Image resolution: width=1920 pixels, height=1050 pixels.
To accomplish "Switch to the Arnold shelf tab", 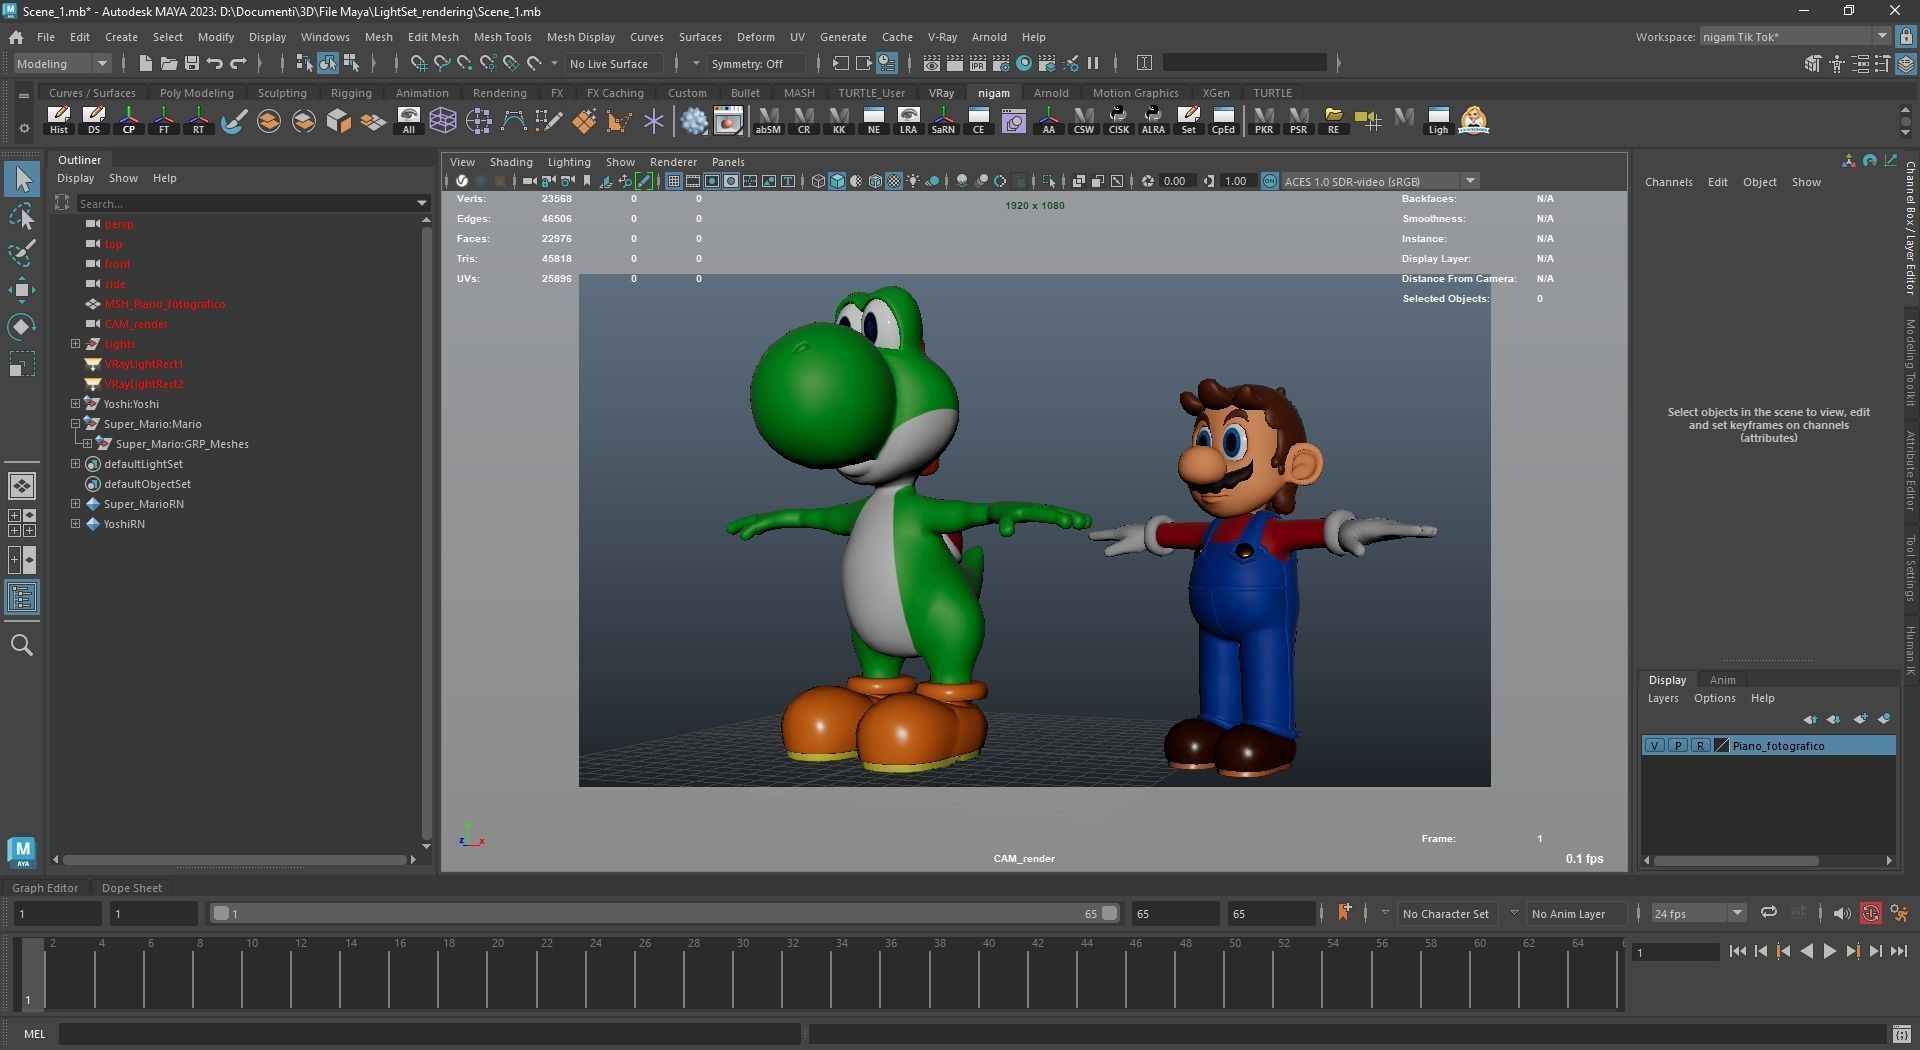I will [x=1051, y=93].
